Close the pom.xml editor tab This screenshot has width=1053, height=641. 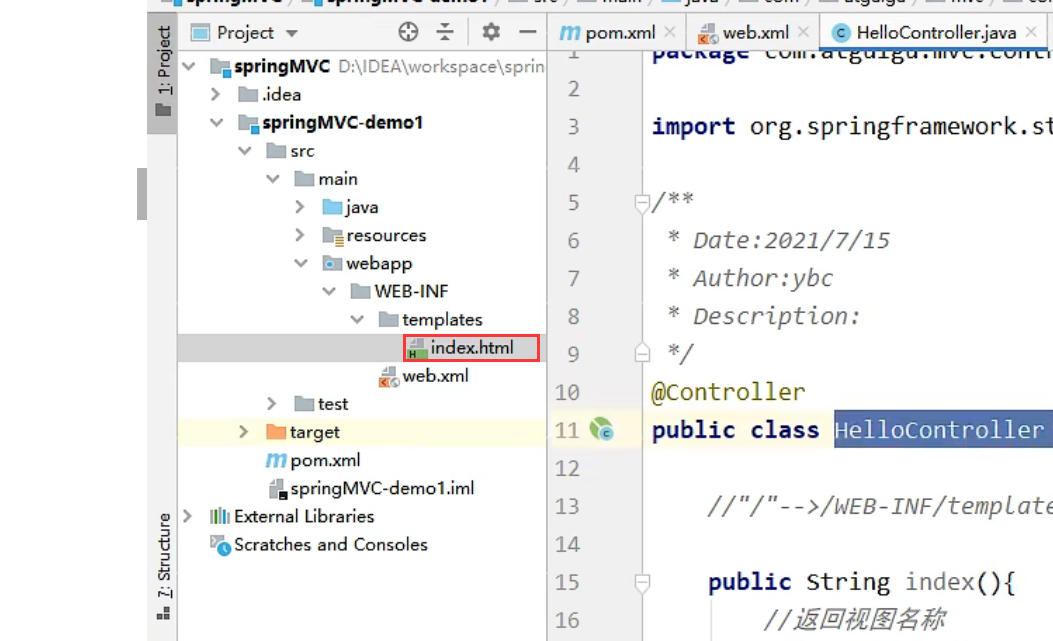(x=670, y=33)
